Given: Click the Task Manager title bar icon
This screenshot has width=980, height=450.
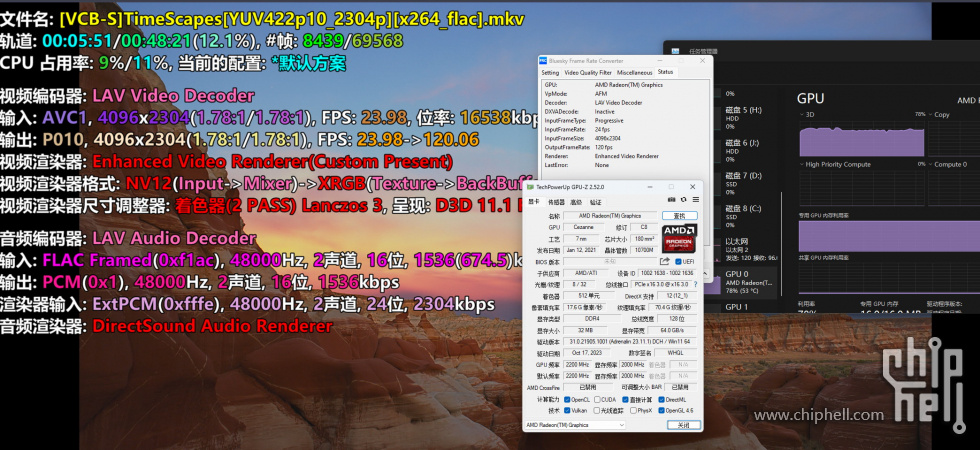Looking at the screenshot, I should coord(676,51).
